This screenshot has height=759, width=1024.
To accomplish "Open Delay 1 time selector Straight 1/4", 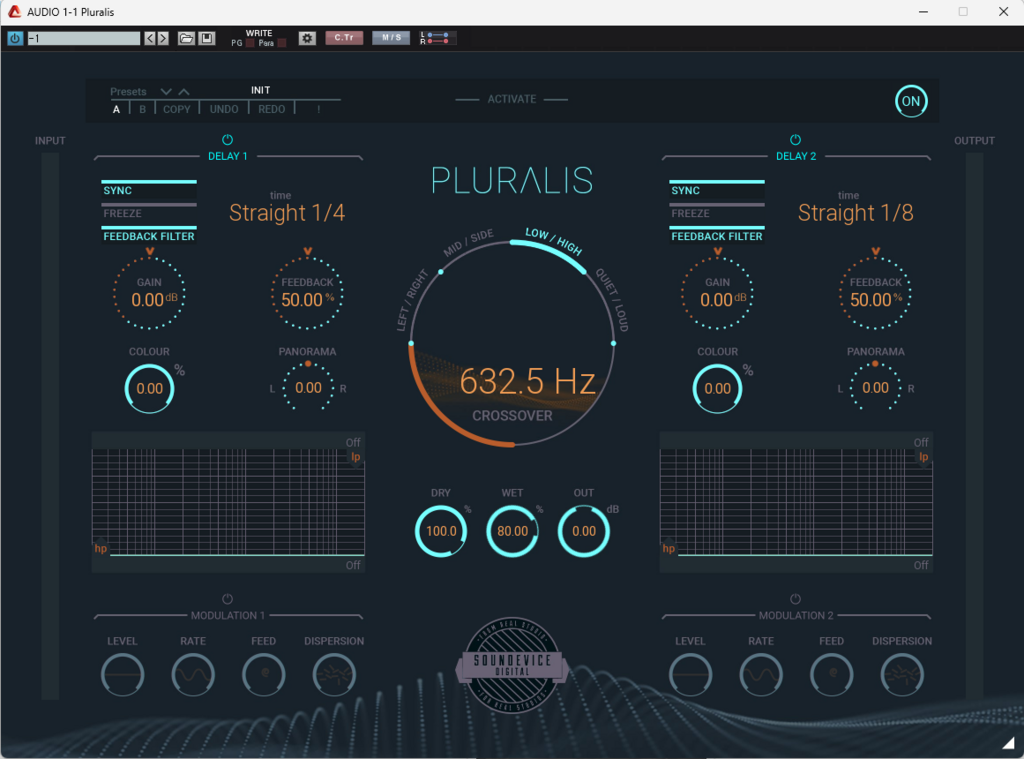I will coord(287,213).
